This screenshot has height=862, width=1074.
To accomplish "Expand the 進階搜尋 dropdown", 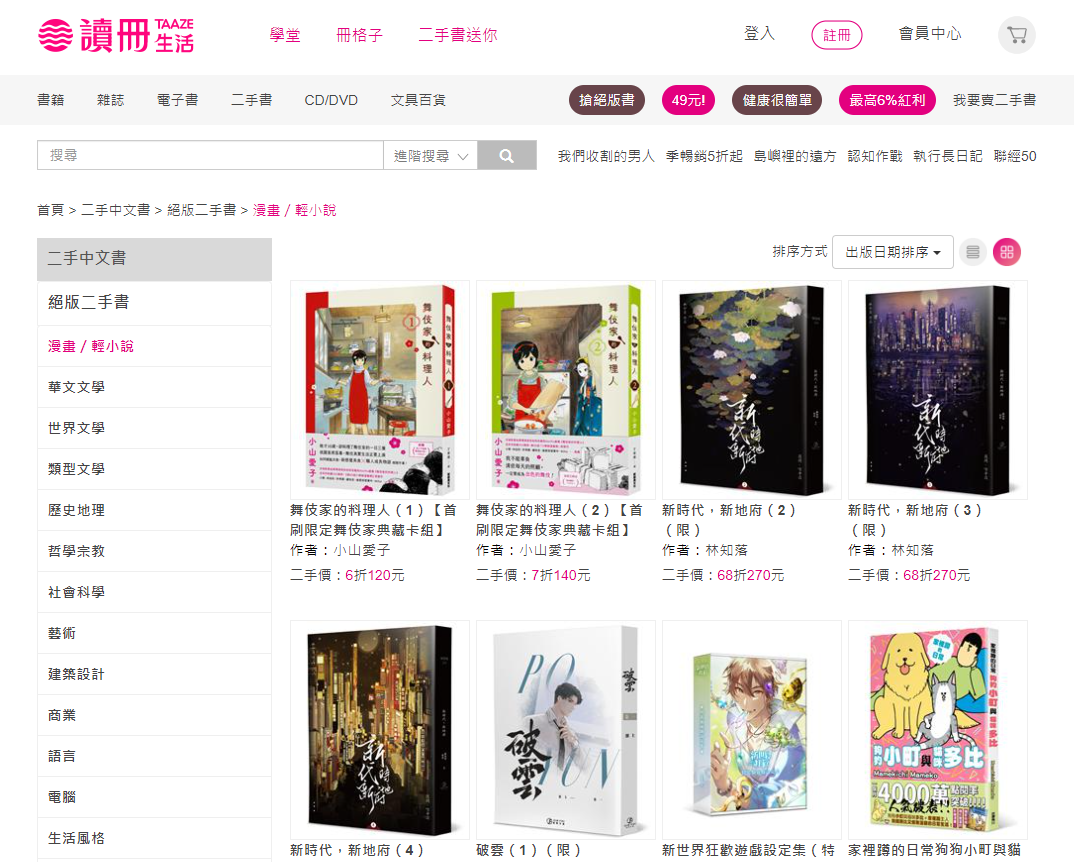I will [431, 156].
